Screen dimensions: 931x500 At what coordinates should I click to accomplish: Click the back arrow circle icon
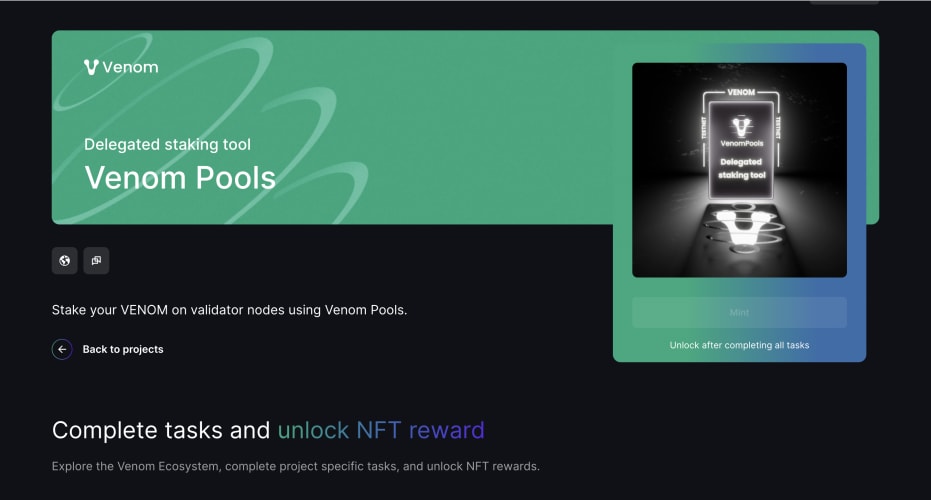point(62,349)
